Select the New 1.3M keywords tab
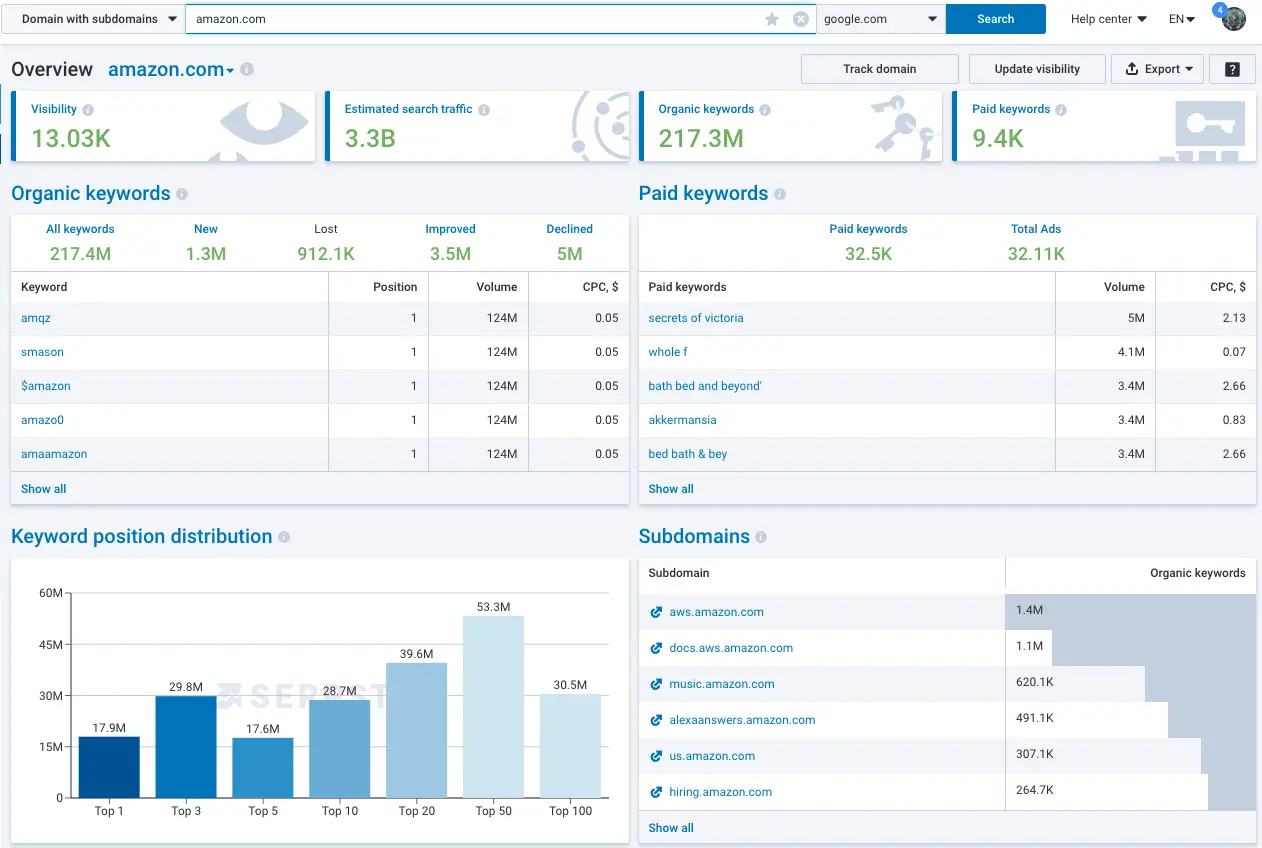The width and height of the screenshot is (1262, 848). 206,242
